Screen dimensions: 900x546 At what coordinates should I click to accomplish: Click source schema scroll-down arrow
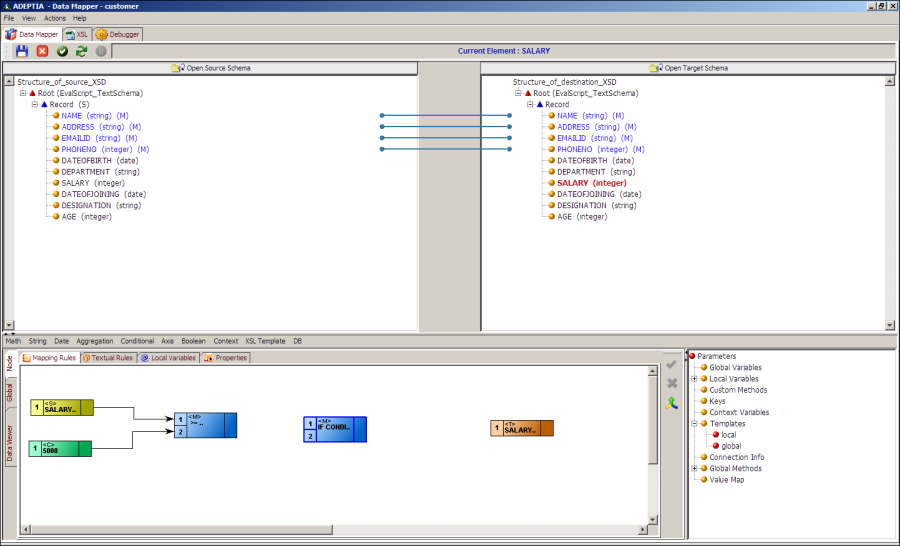[x=9, y=325]
